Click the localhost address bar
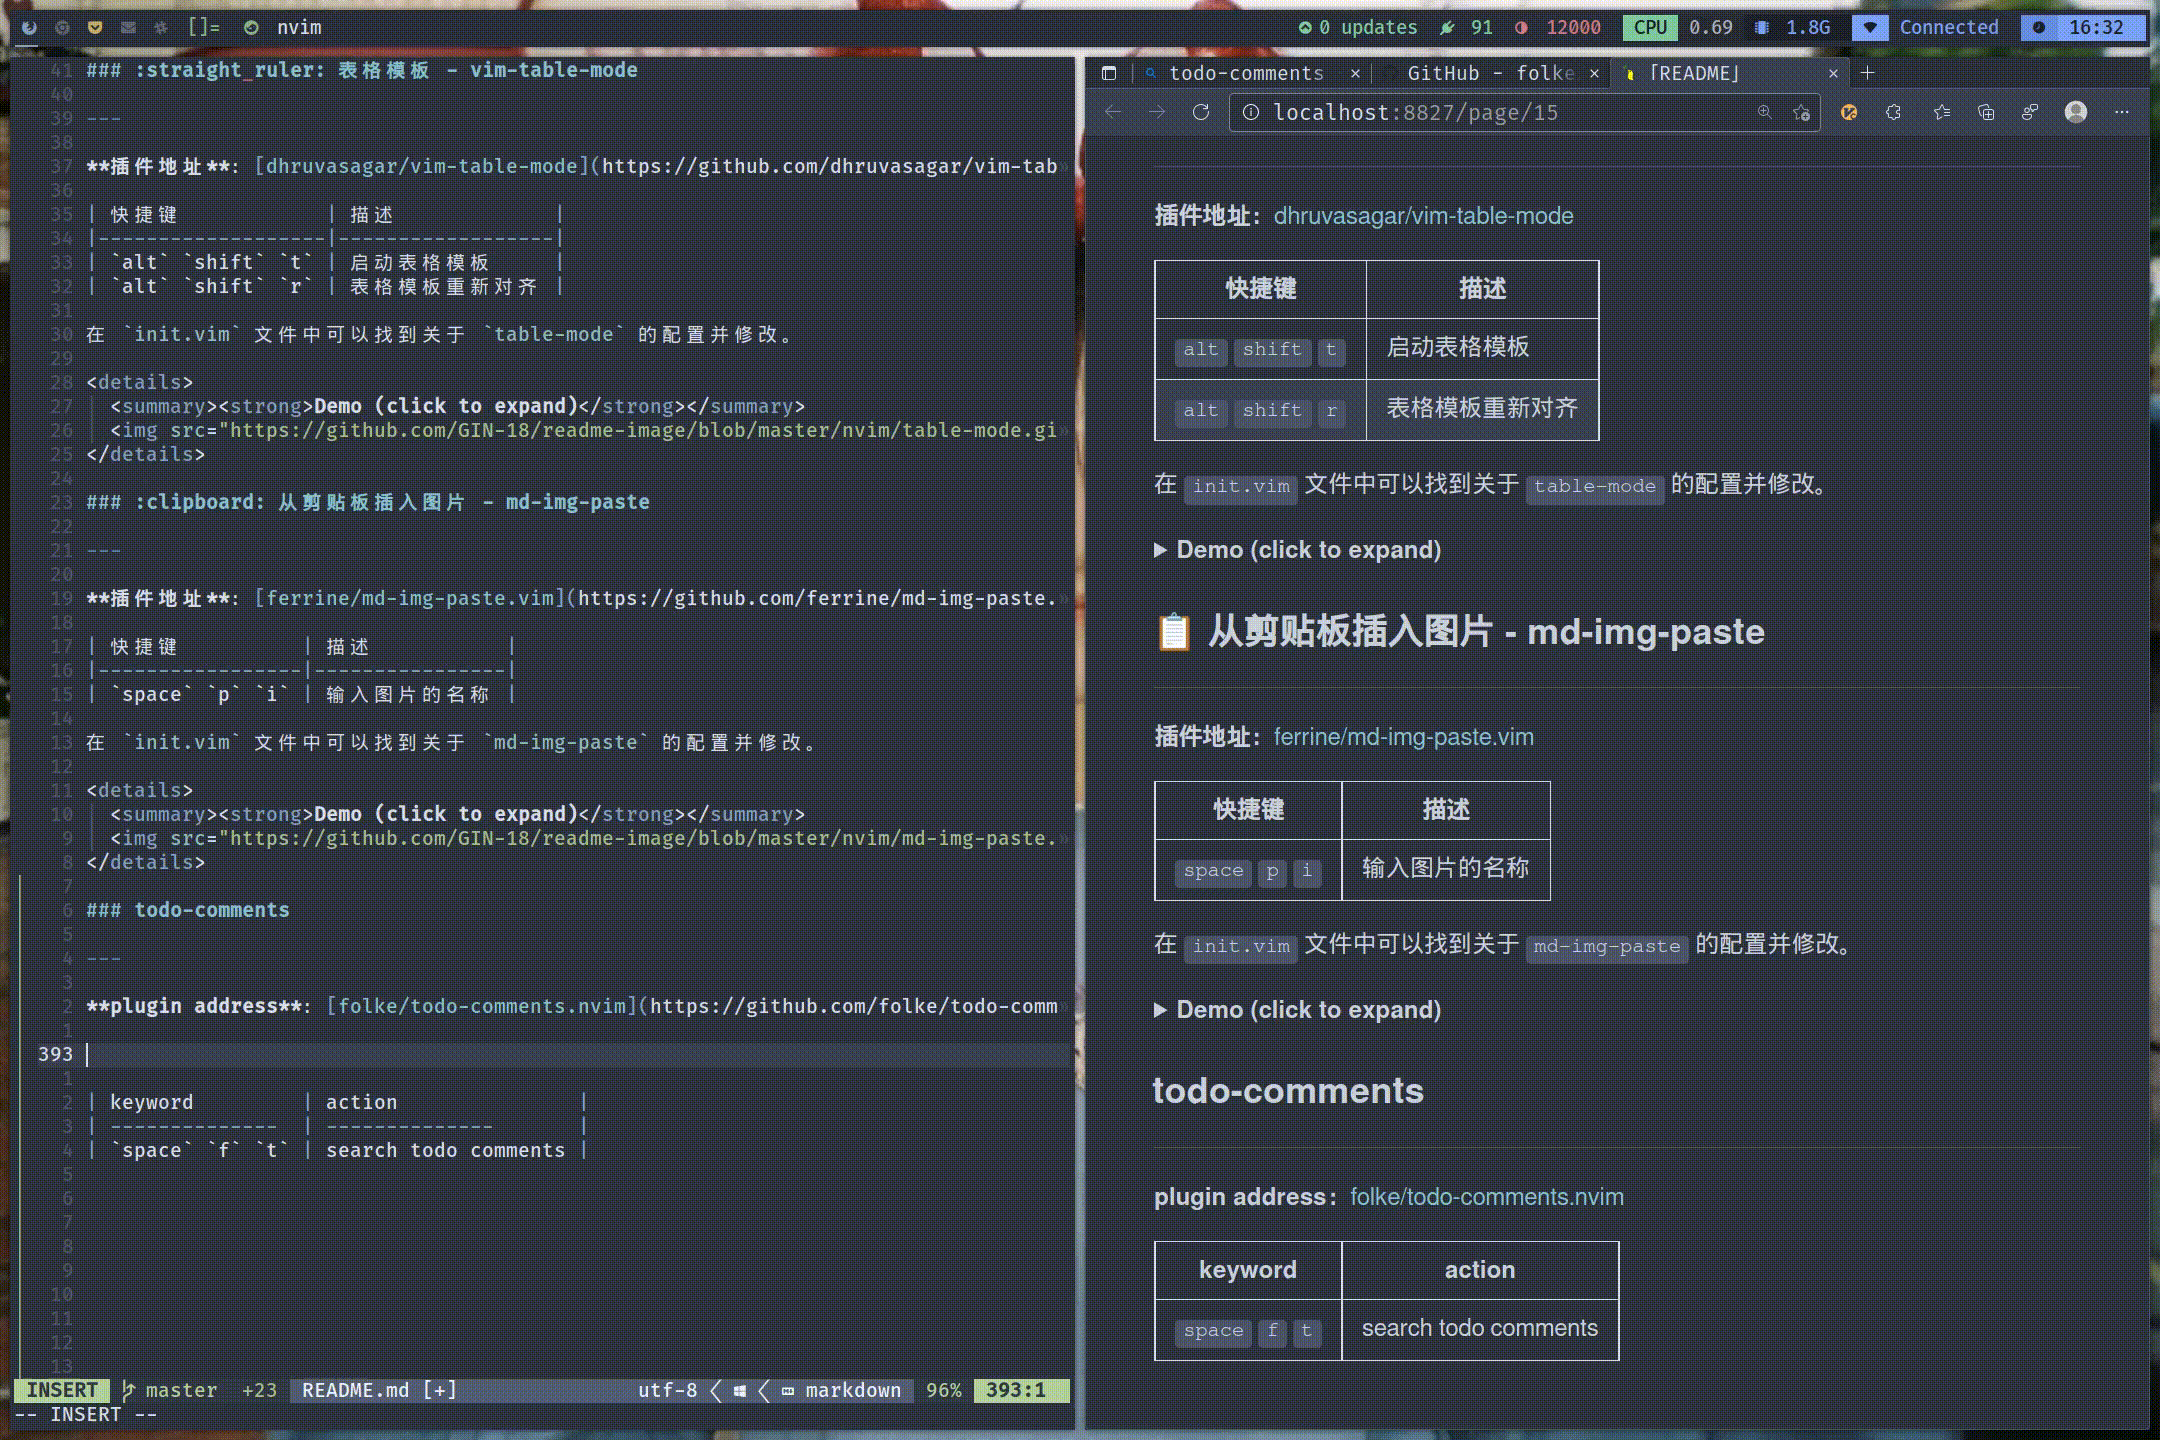The height and width of the screenshot is (1440, 2160). click(1500, 112)
